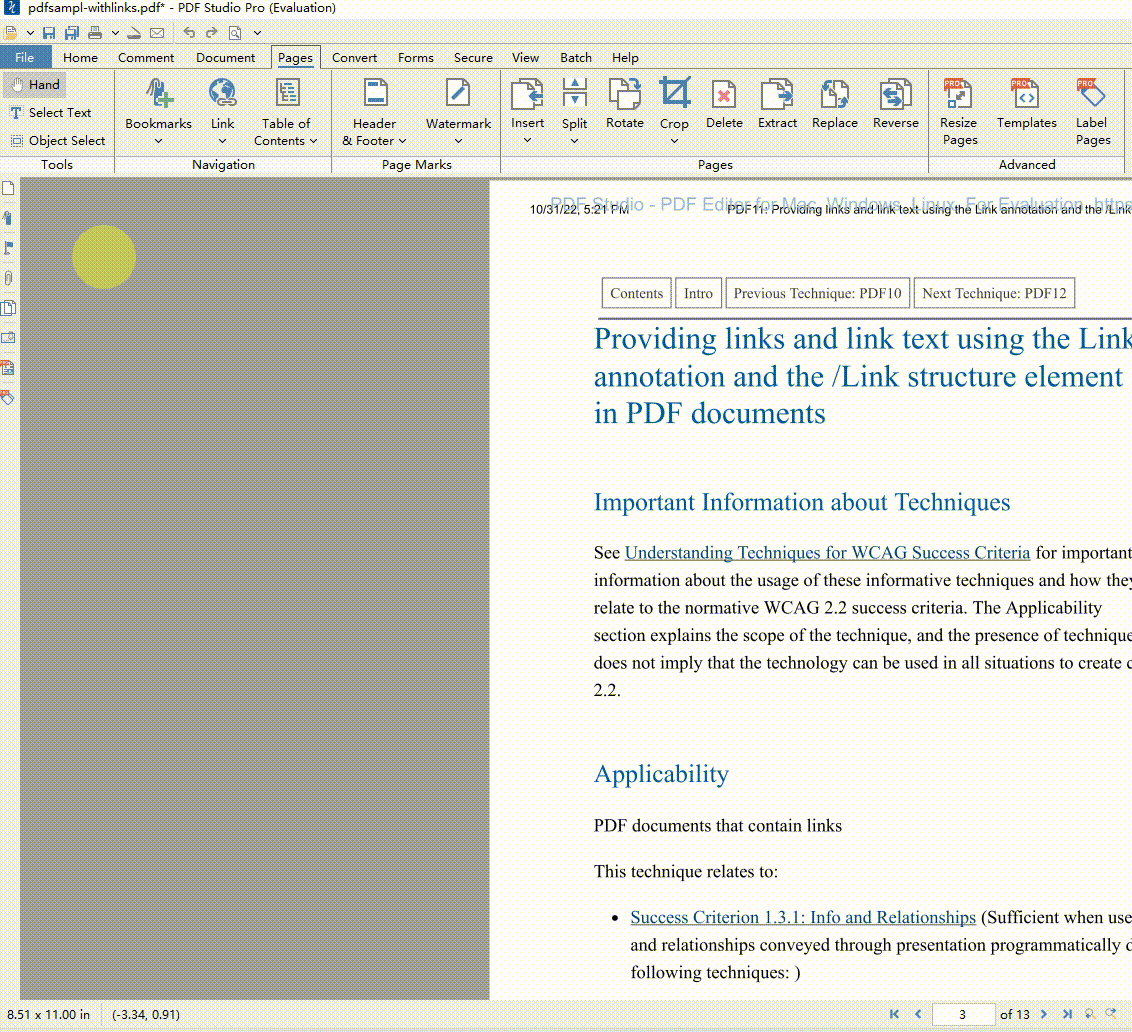The image size is (1132, 1032).
Task: Activate the Hand tool
Action: click(x=35, y=84)
